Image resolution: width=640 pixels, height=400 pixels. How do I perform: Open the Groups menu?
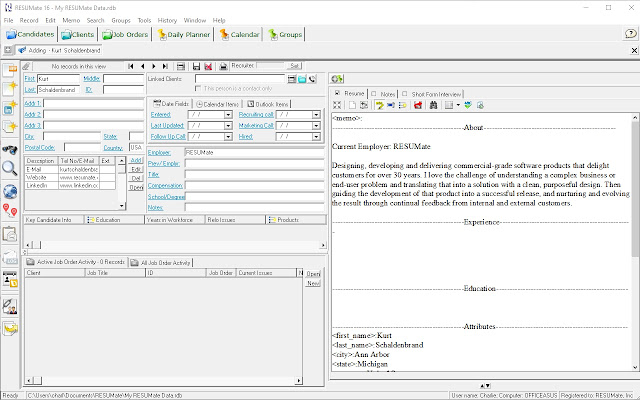point(121,20)
